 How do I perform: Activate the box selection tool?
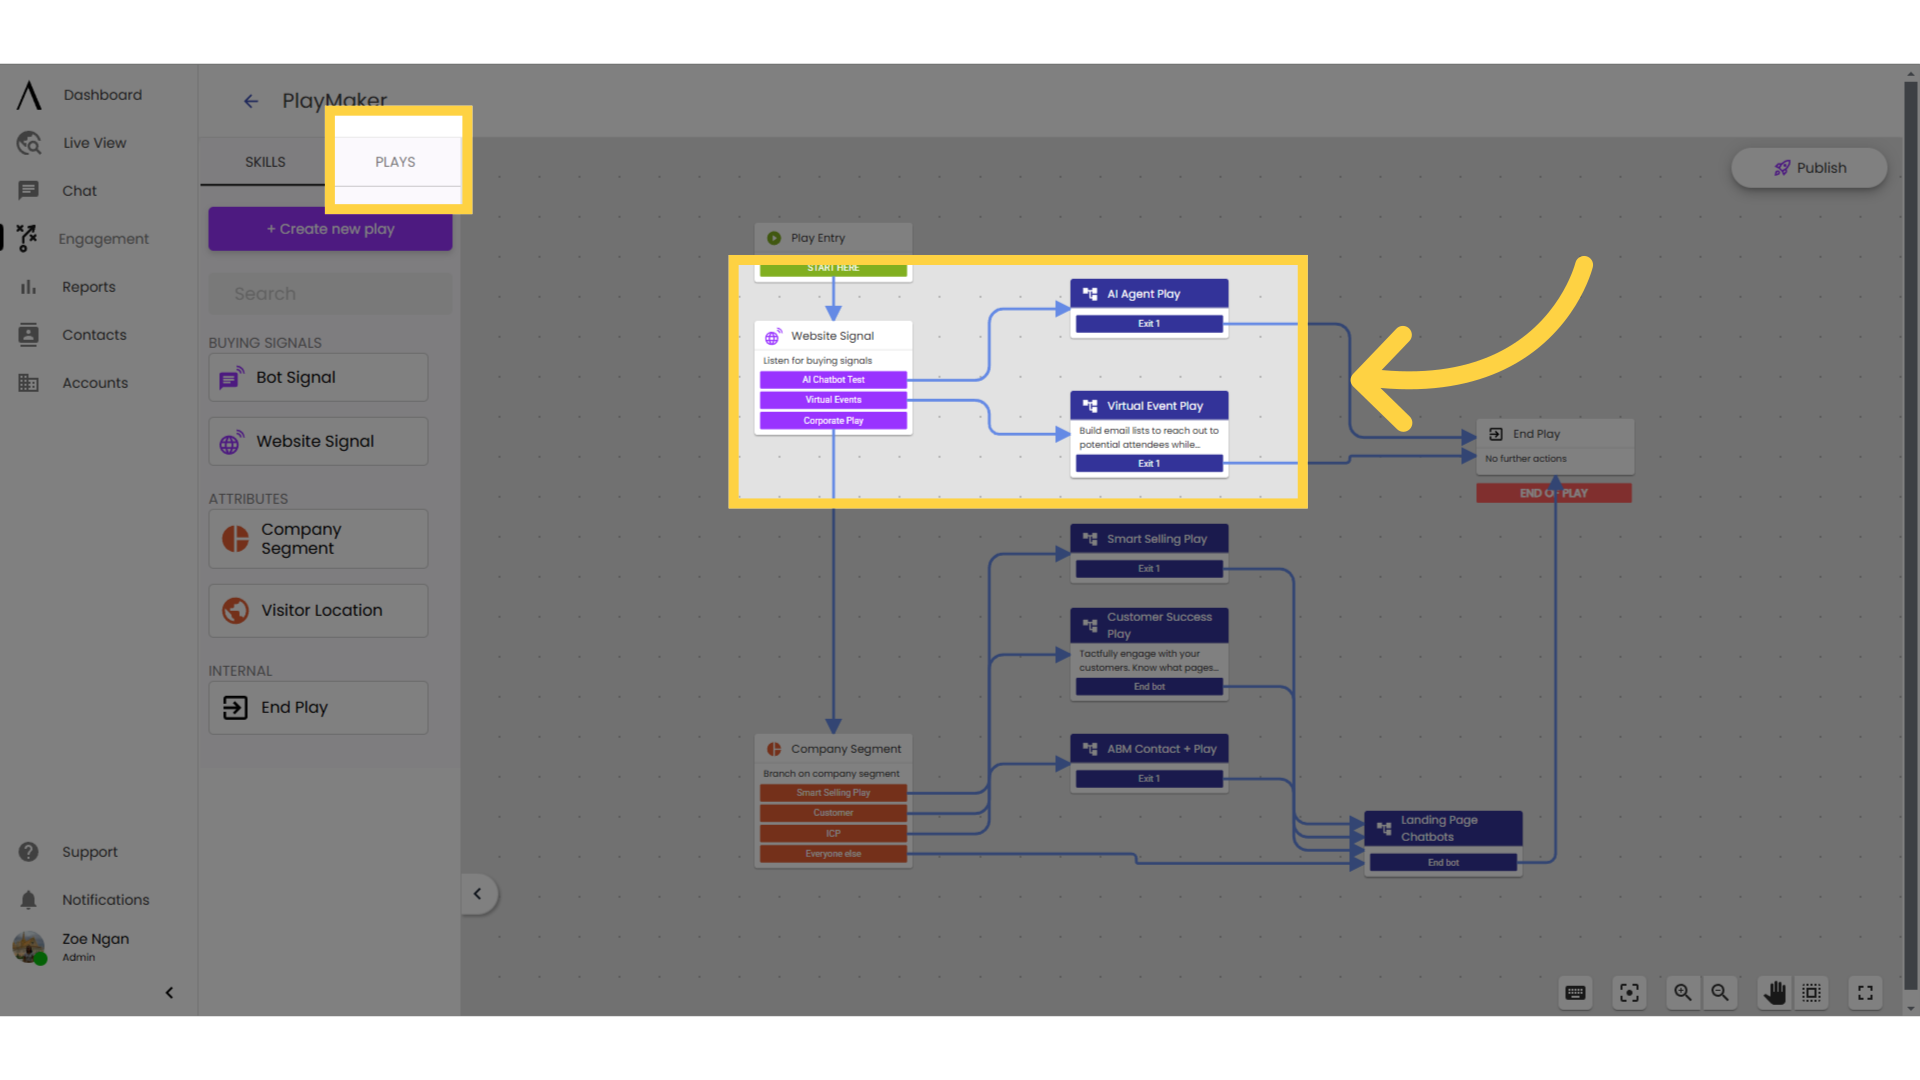[x=1812, y=993]
